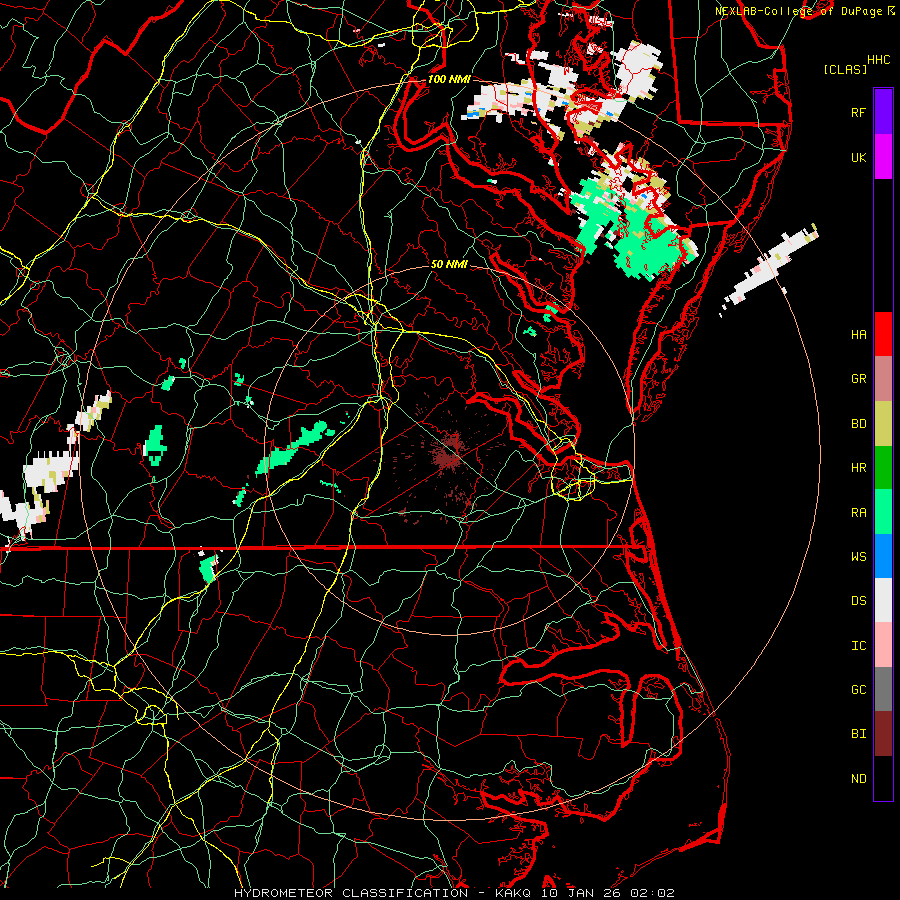The height and width of the screenshot is (900, 900).
Task: Click the UK magenta legend swatch
Action: tap(883, 157)
